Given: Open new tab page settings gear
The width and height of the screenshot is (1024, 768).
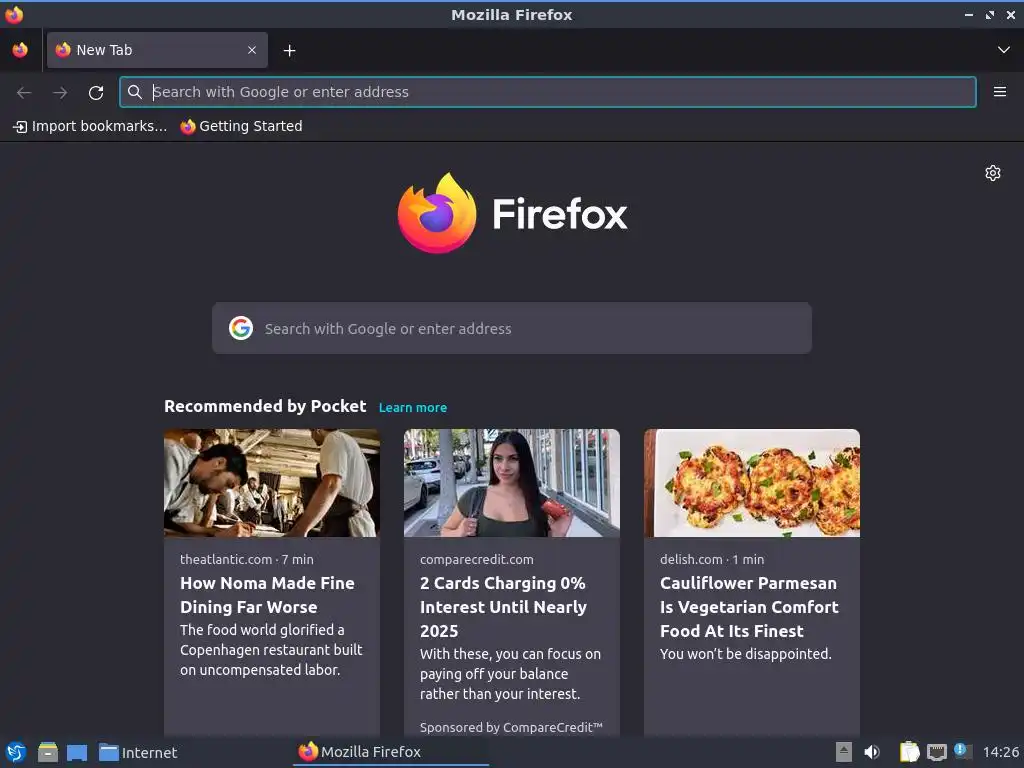Looking at the screenshot, I should pyautogui.click(x=993, y=173).
